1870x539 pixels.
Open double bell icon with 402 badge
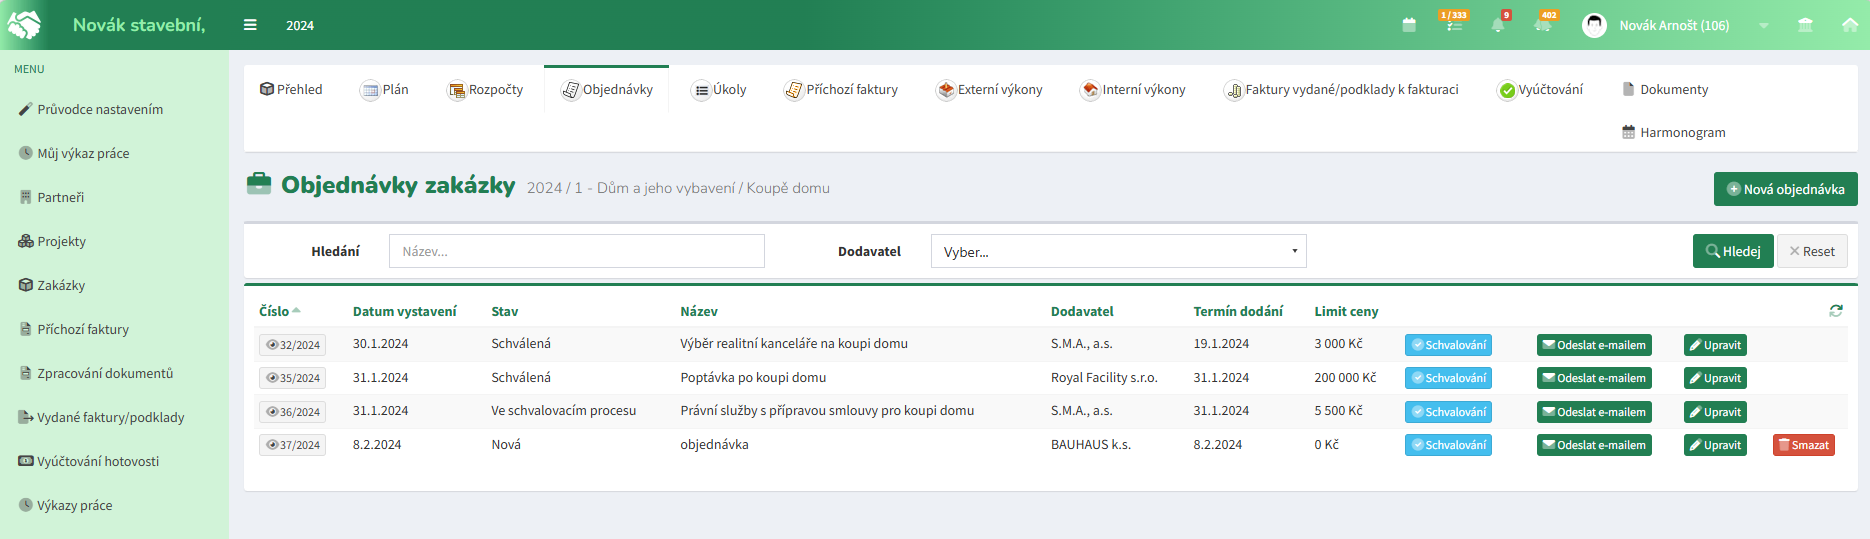point(1545,23)
